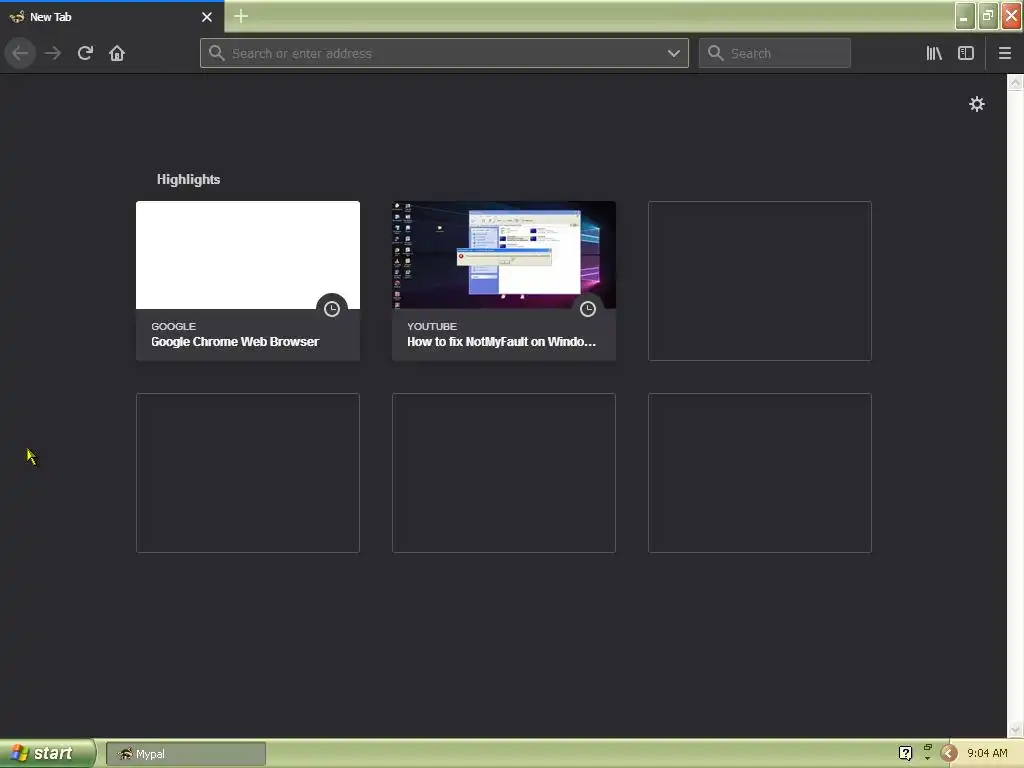Viewport: 1024px width, 768px height.
Task: Click the Search box in toolbar
Action: click(x=775, y=53)
